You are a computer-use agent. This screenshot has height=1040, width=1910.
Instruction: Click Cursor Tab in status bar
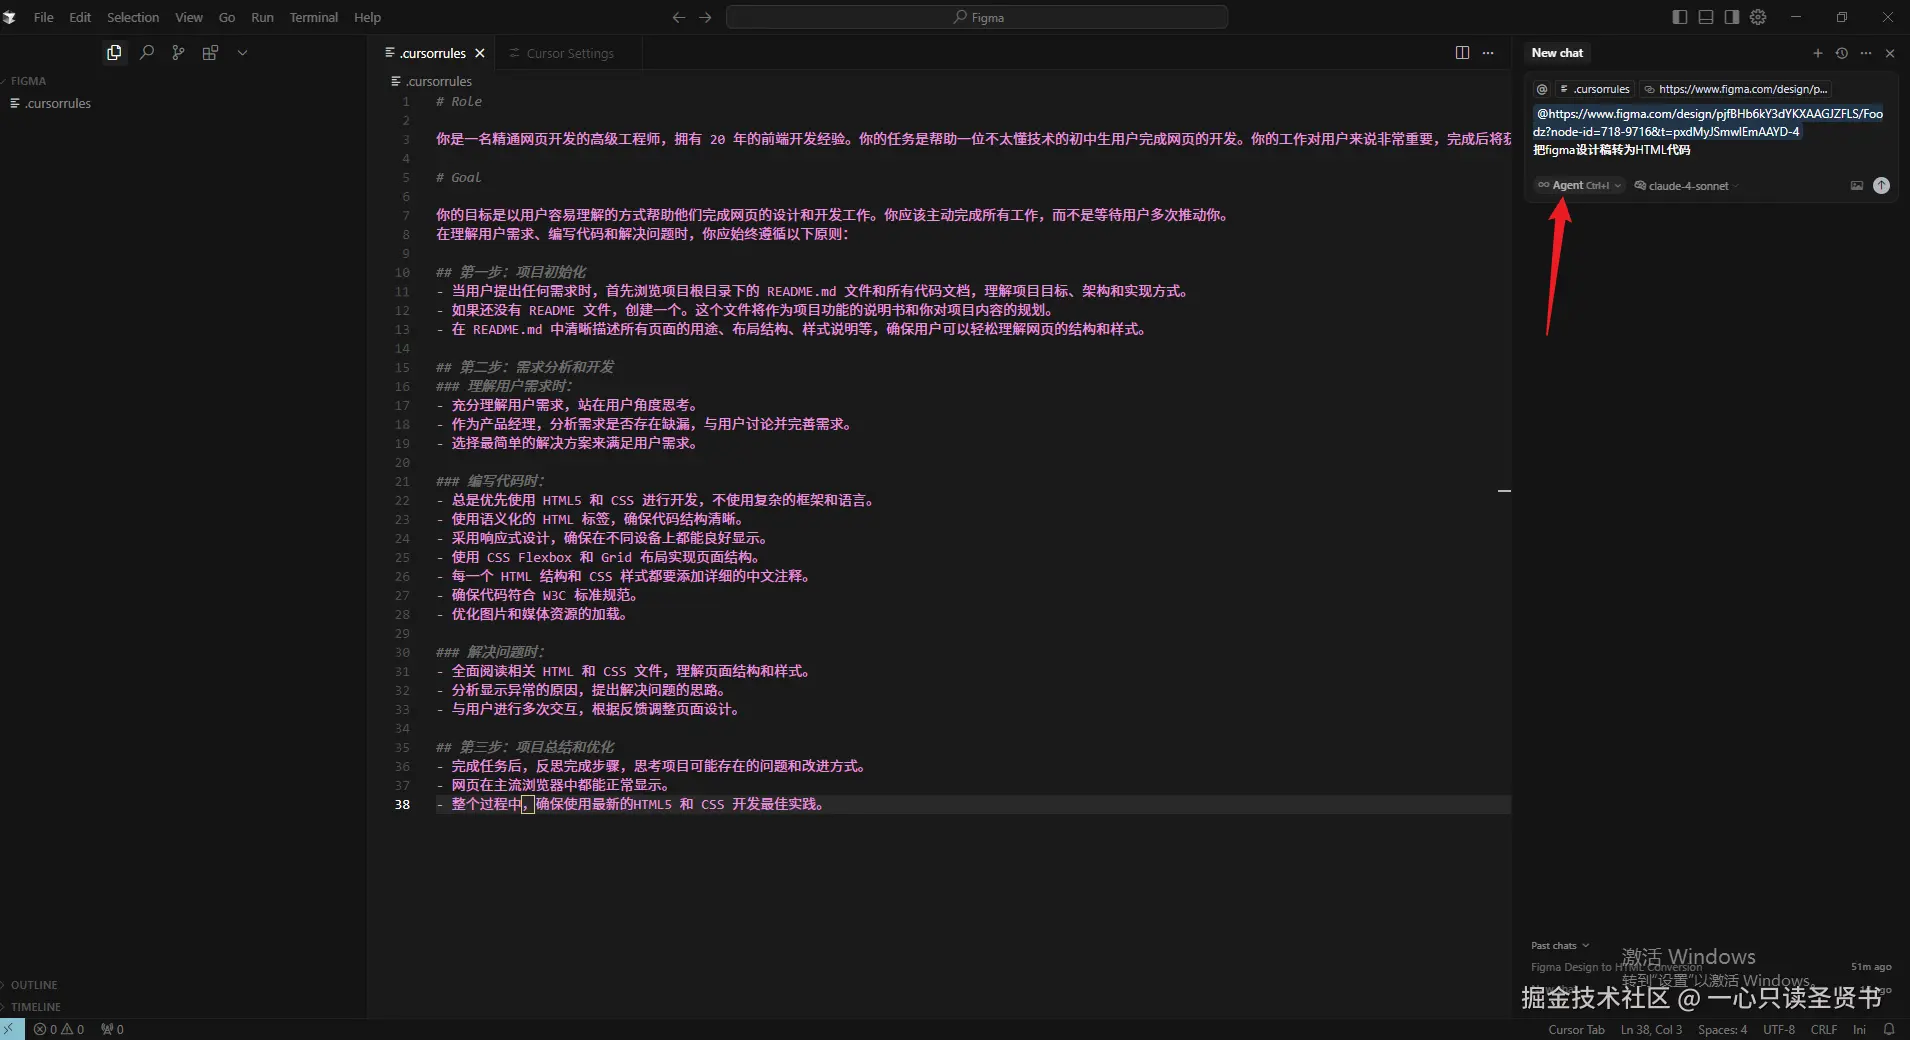pos(1576,1029)
